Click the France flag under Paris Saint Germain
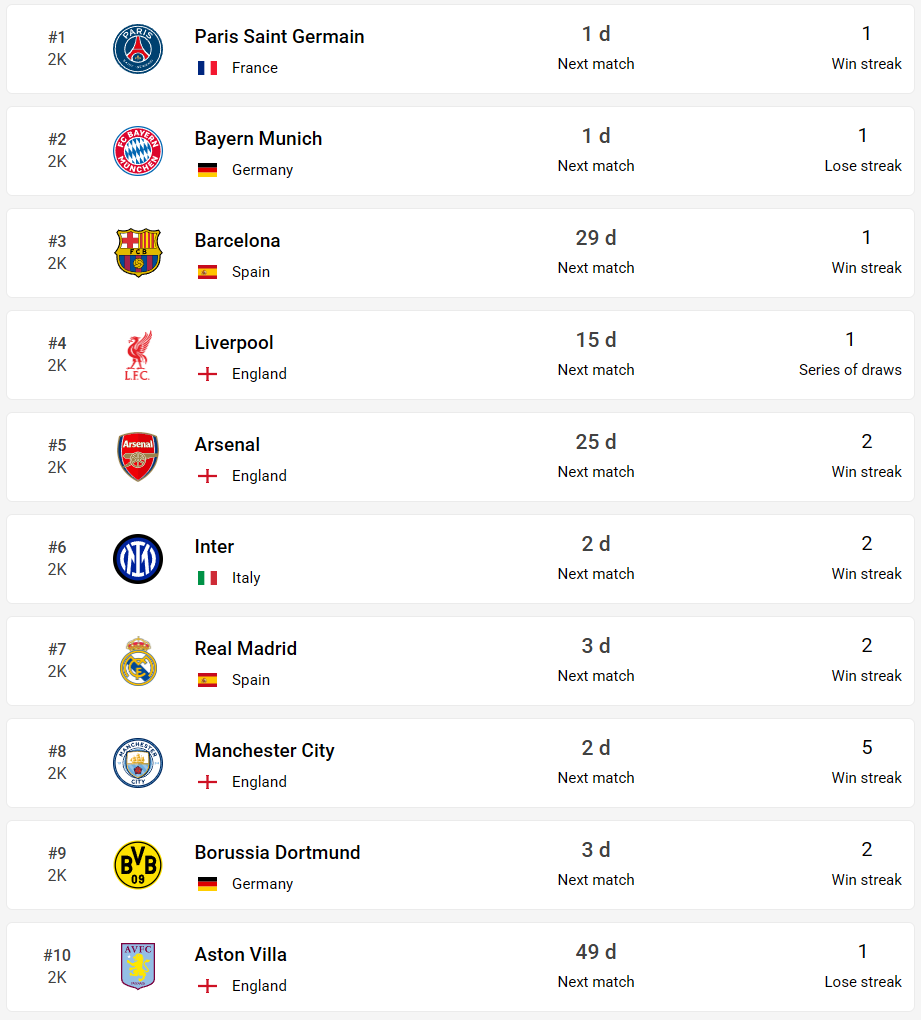 click(207, 68)
